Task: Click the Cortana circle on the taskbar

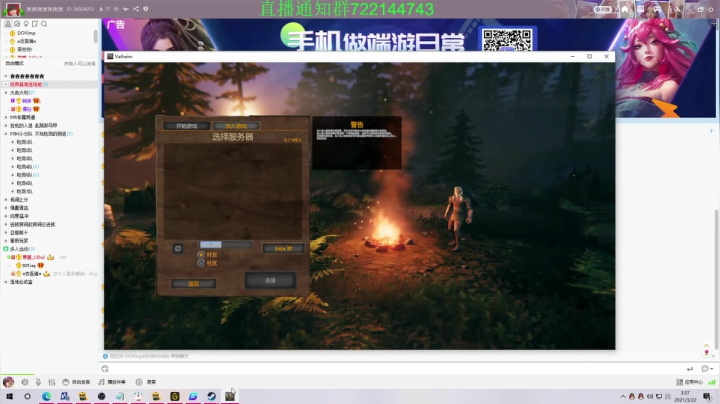Action: pos(28,396)
